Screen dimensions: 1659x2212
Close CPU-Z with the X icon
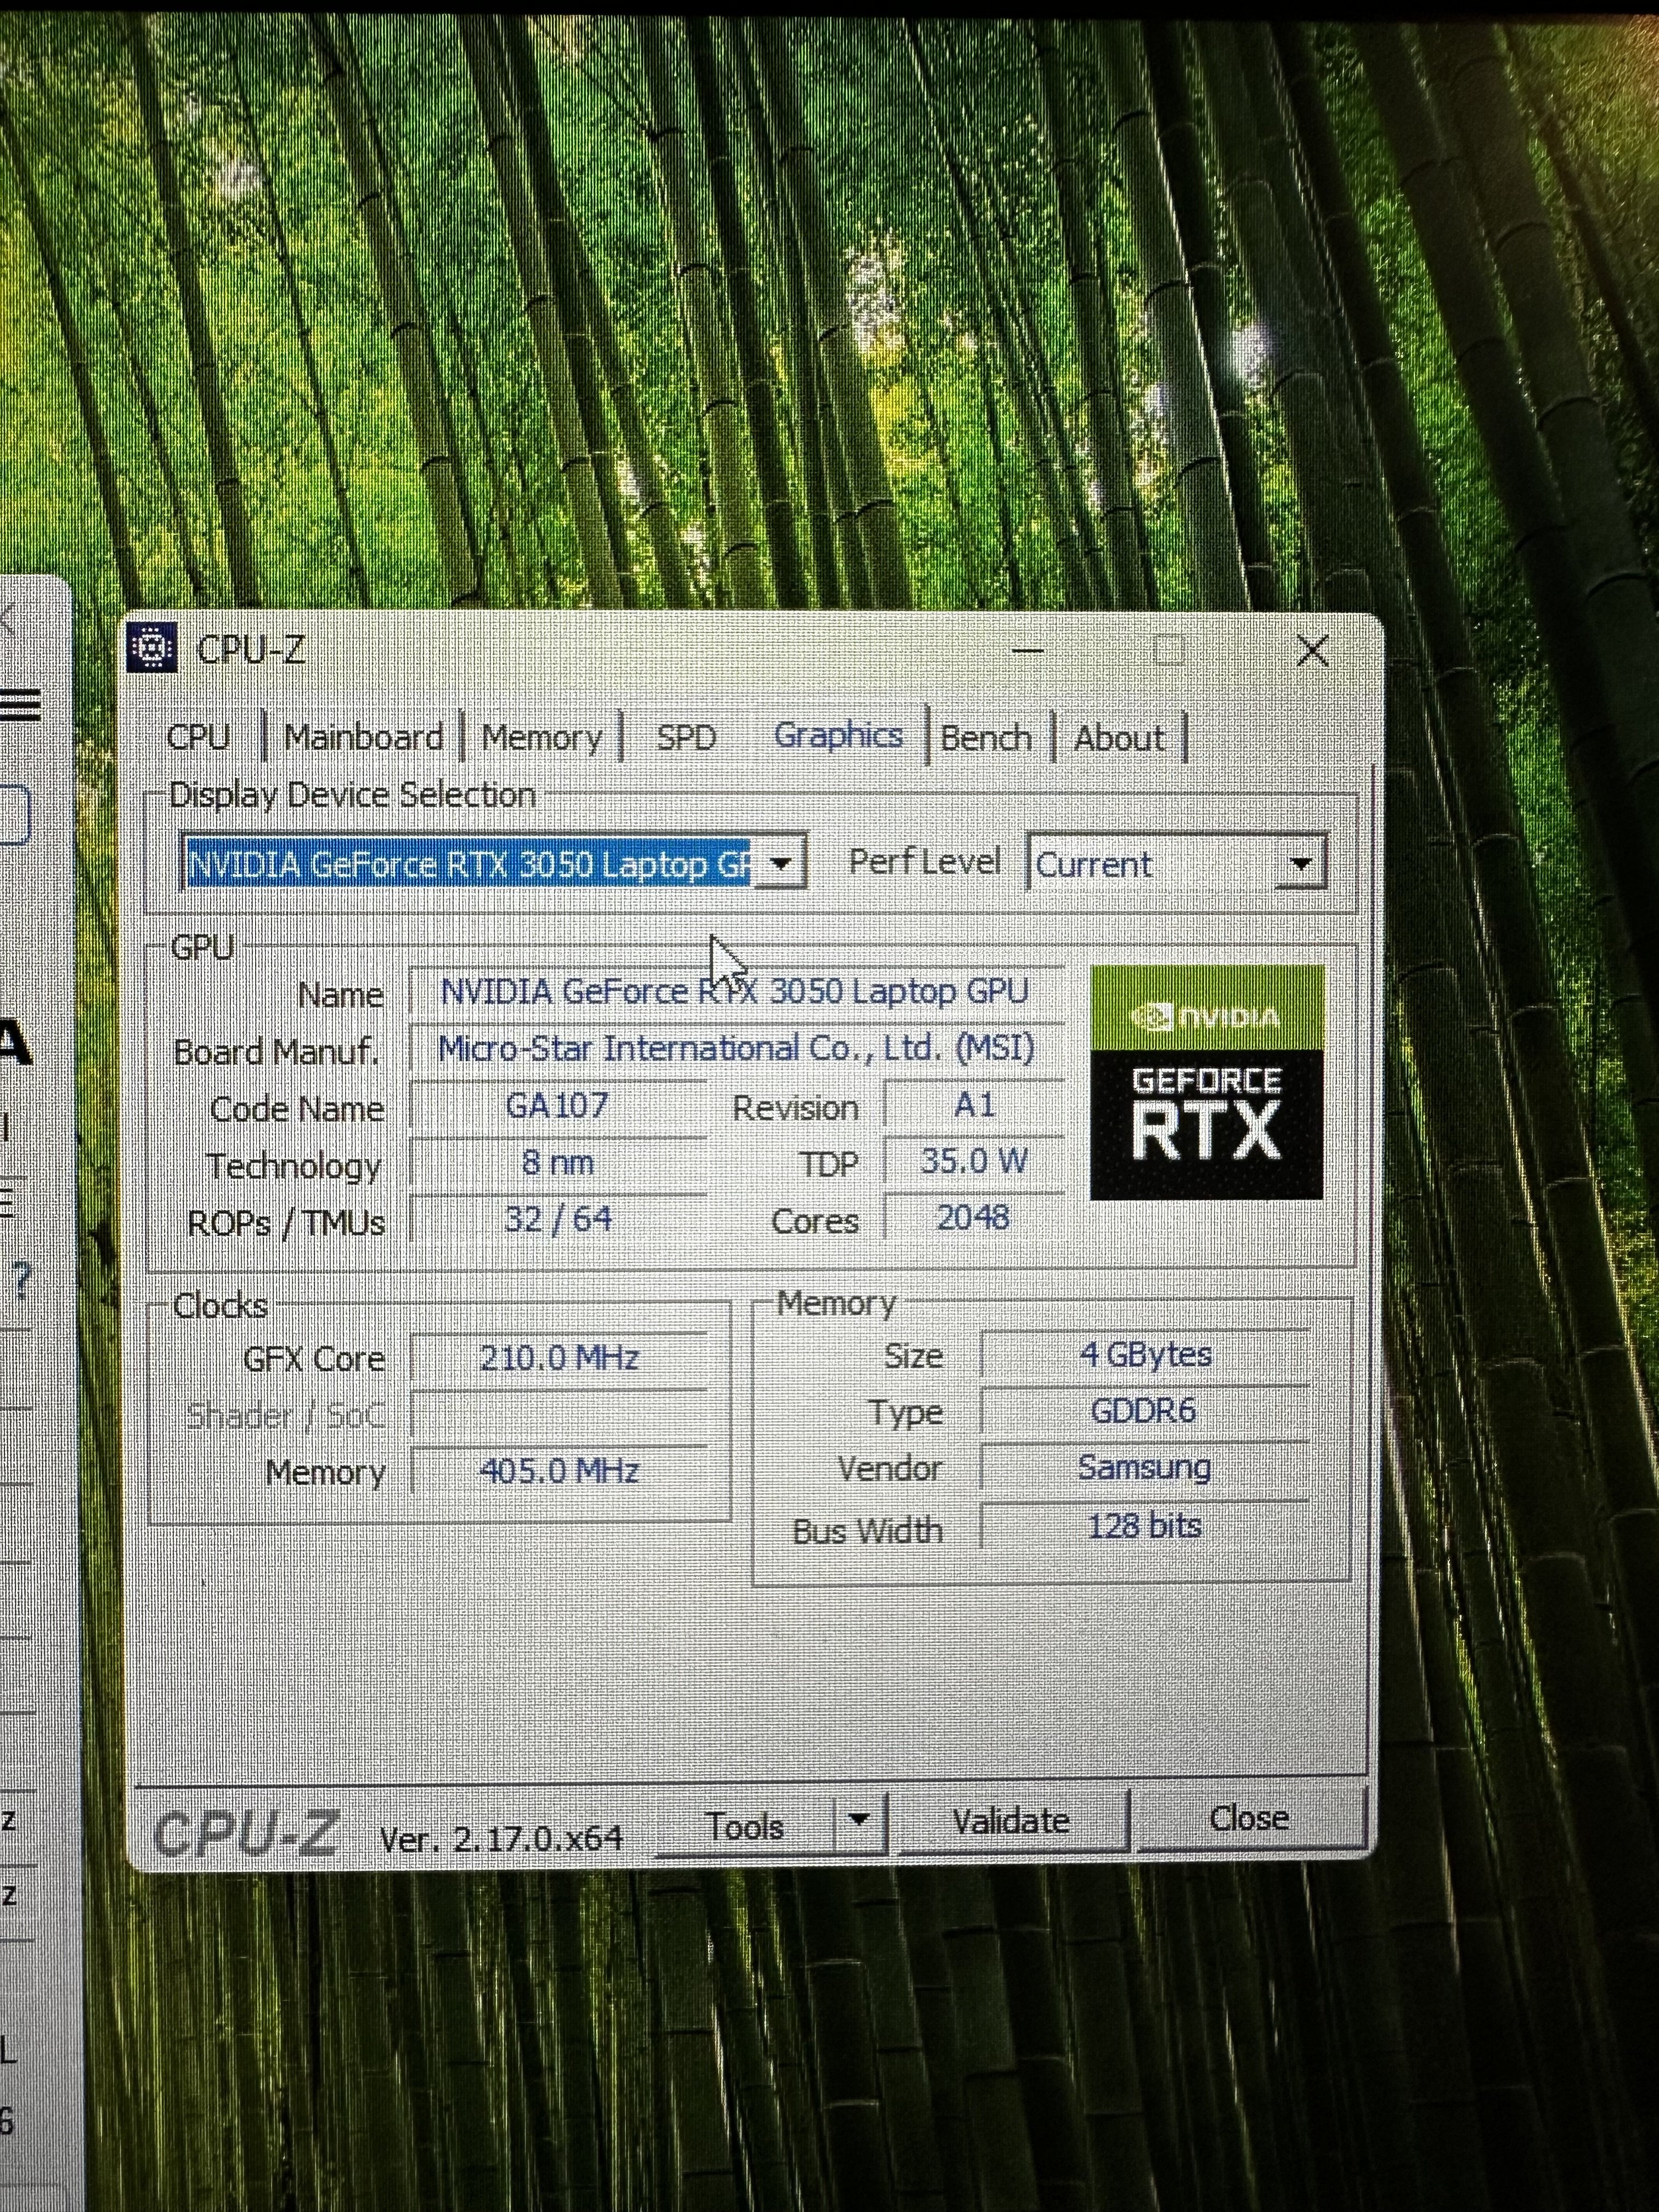(1312, 651)
